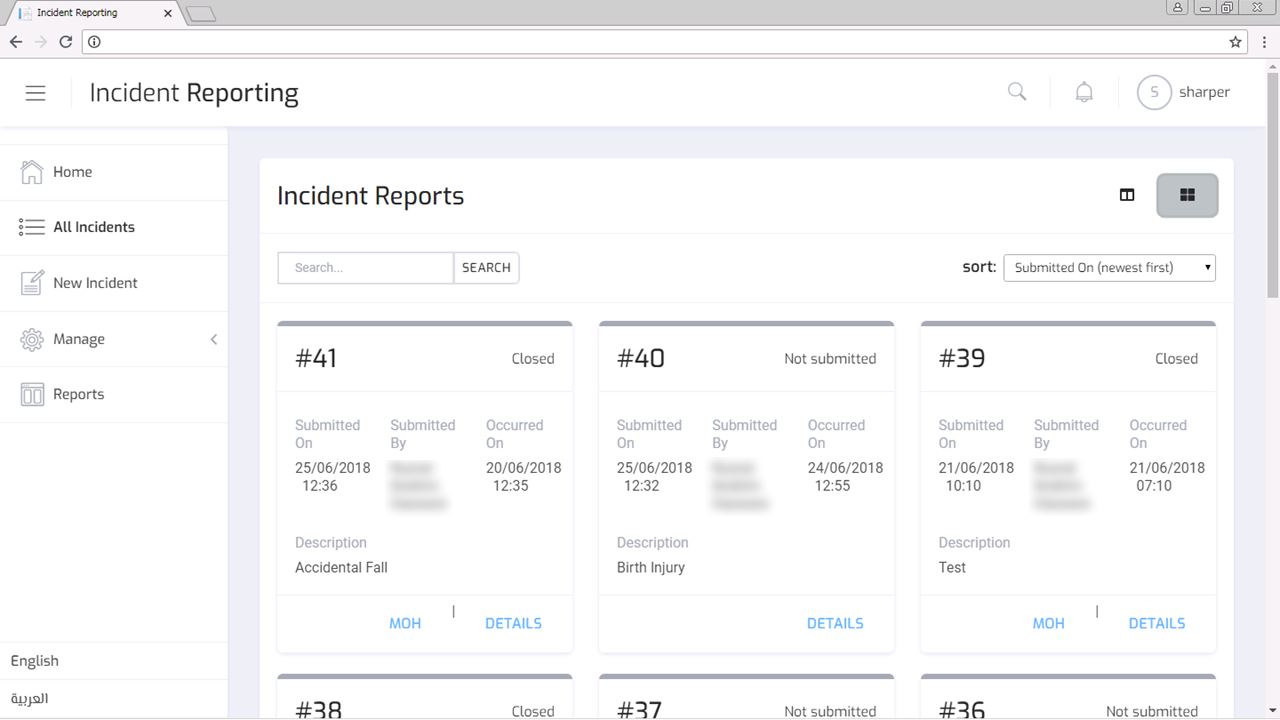Click the SEARCH button
This screenshot has width=1280, height=720.
pos(486,268)
